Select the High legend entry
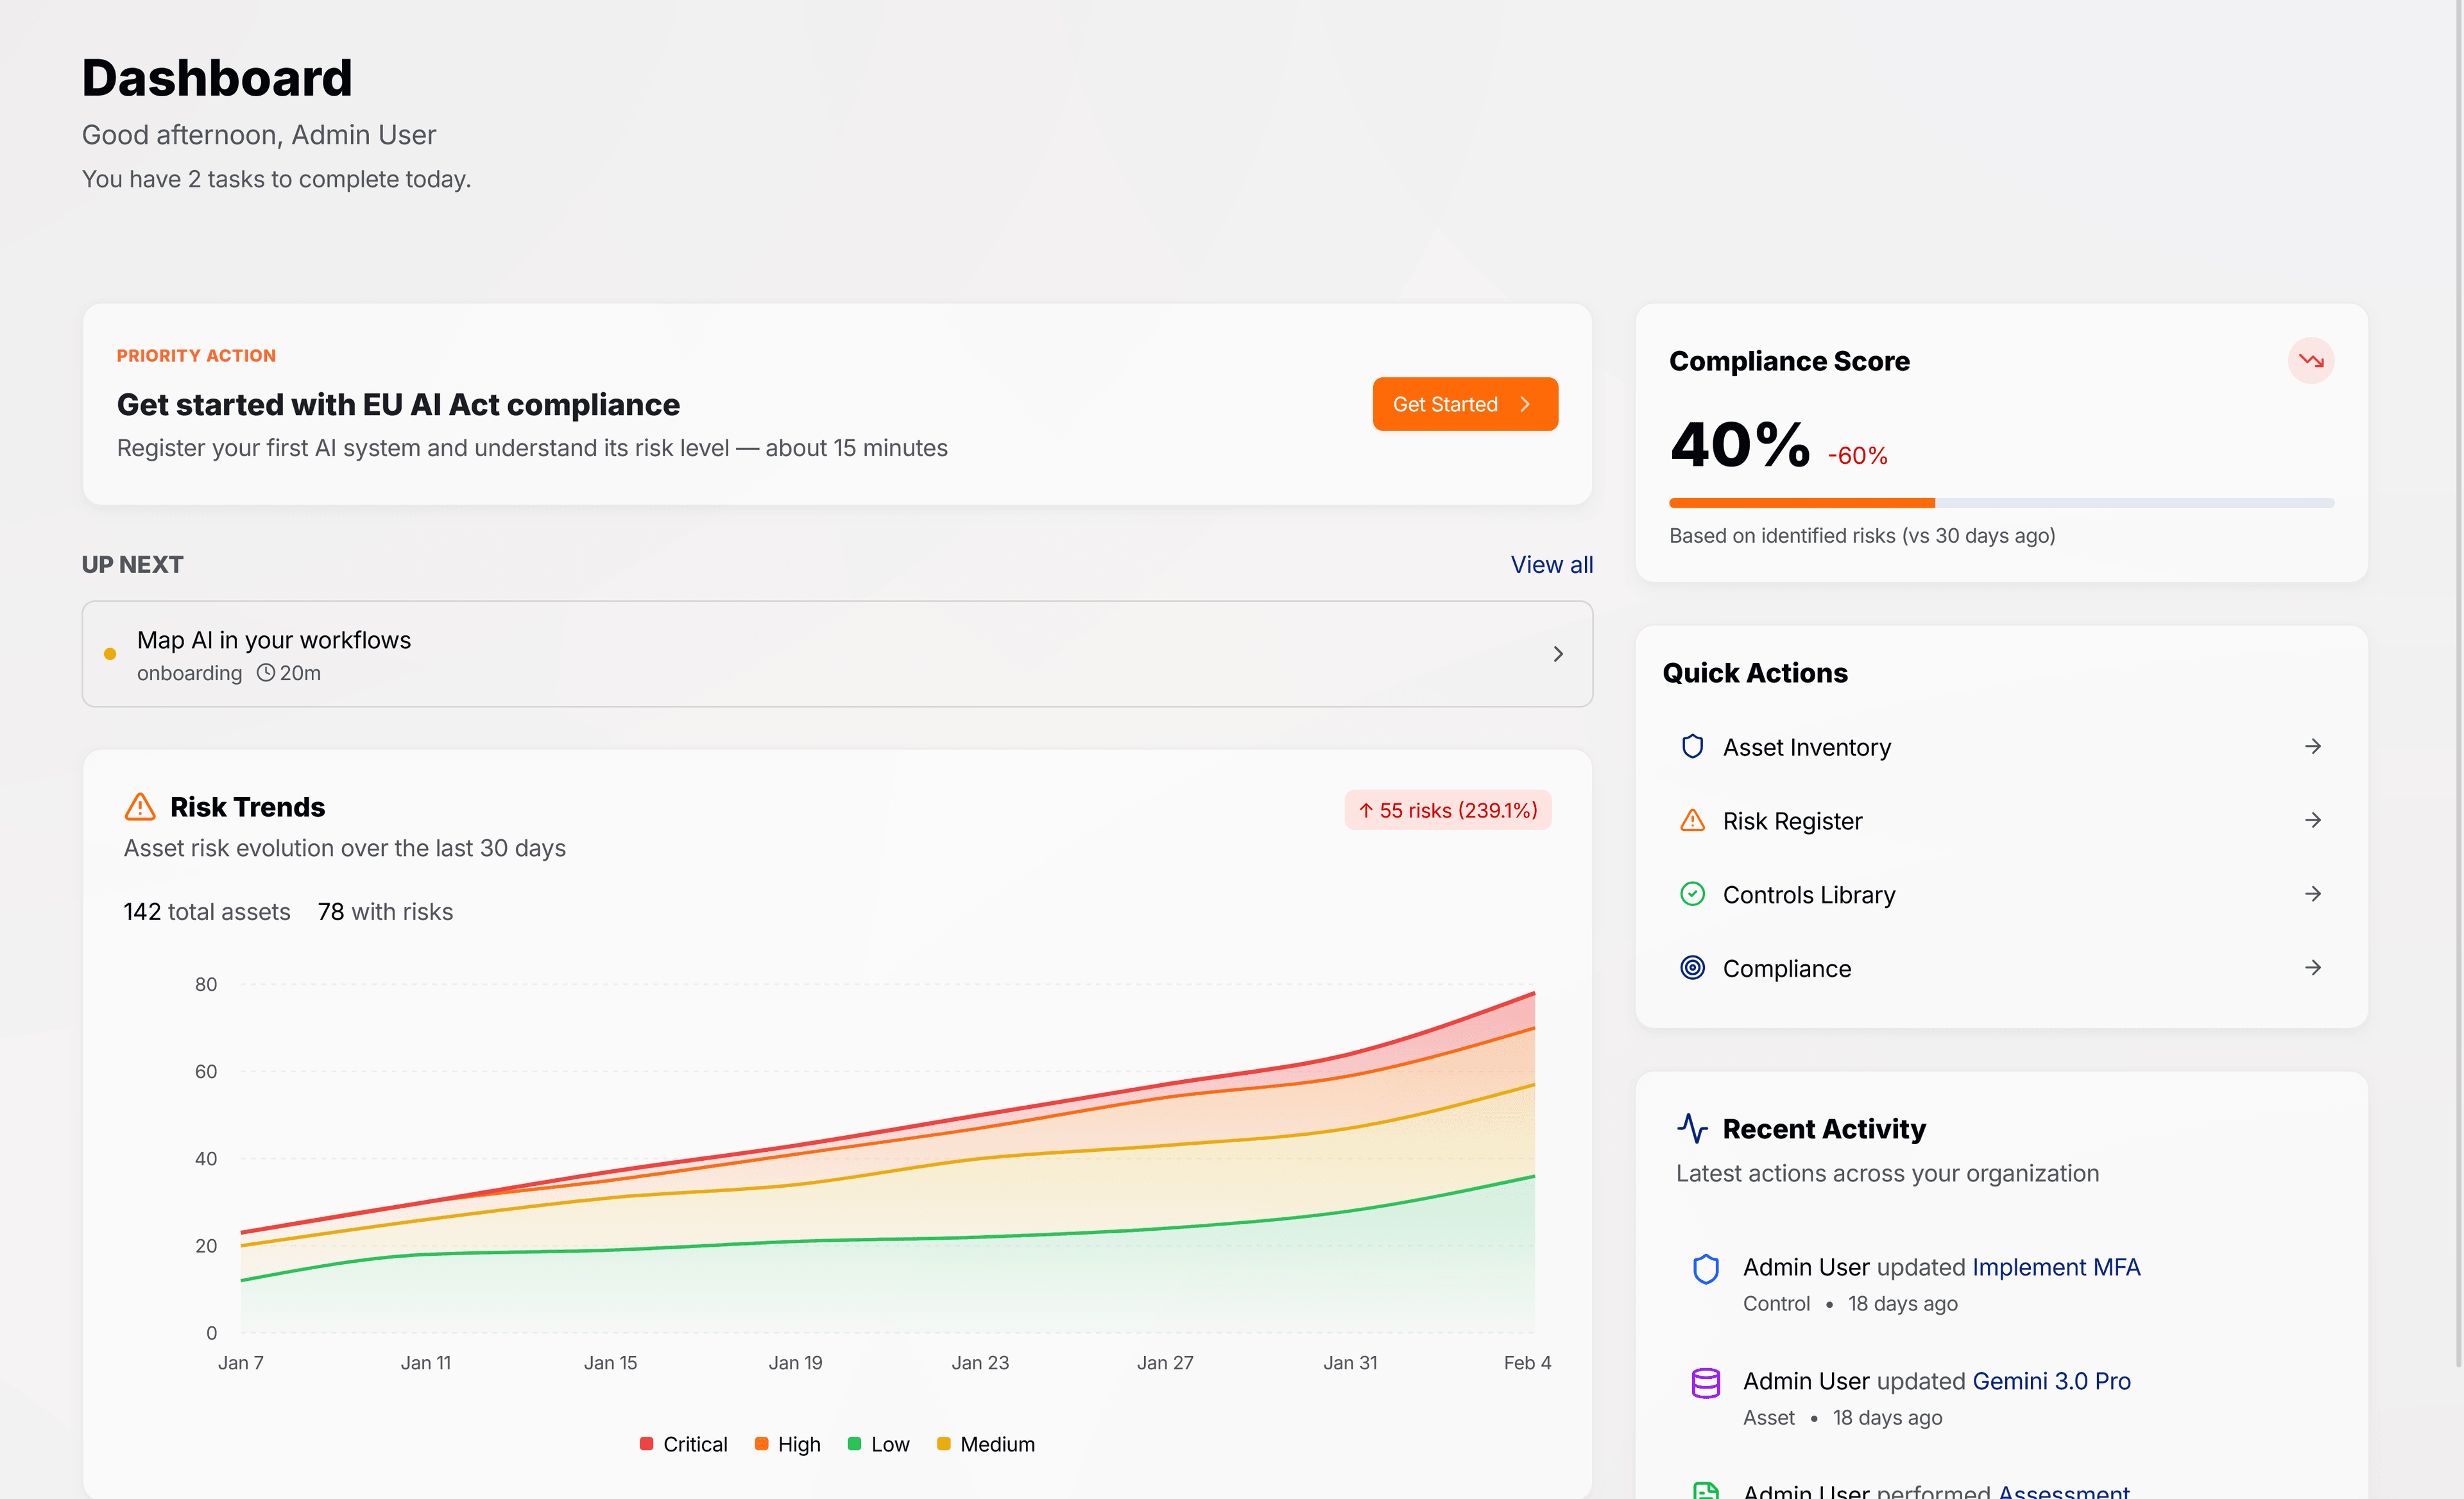Image resolution: width=2464 pixels, height=1499 pixels. [787, 1443]
